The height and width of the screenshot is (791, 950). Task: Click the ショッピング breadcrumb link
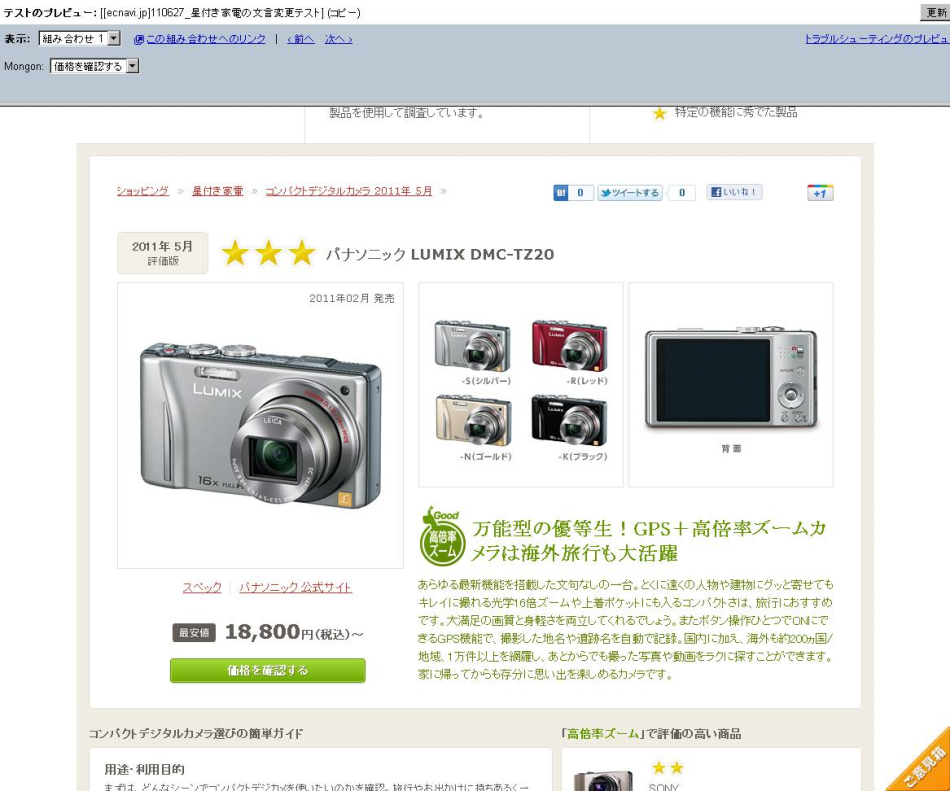142,191
